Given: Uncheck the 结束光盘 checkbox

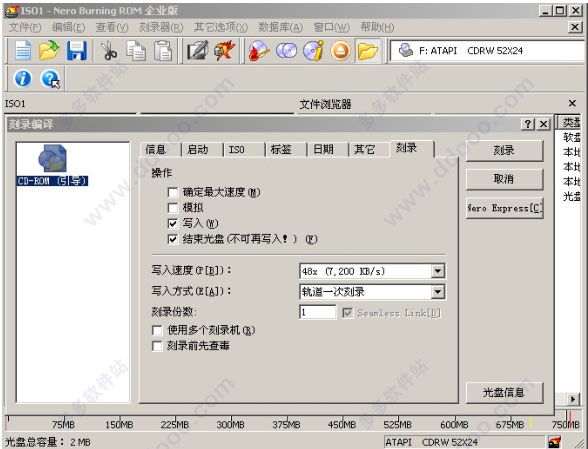Looking at the screenshot, I should (172, 239).
